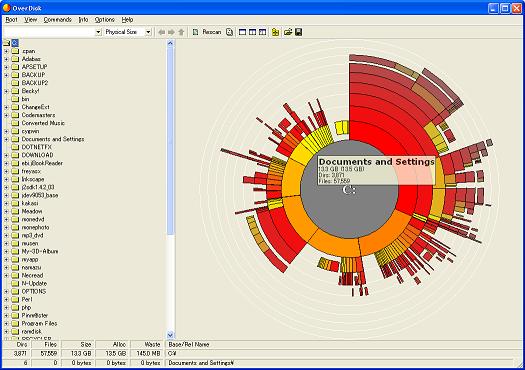Select the ChangeExt folder label
Image resolution: width=525 pixels, height=370 pixels.
[35, 107]
